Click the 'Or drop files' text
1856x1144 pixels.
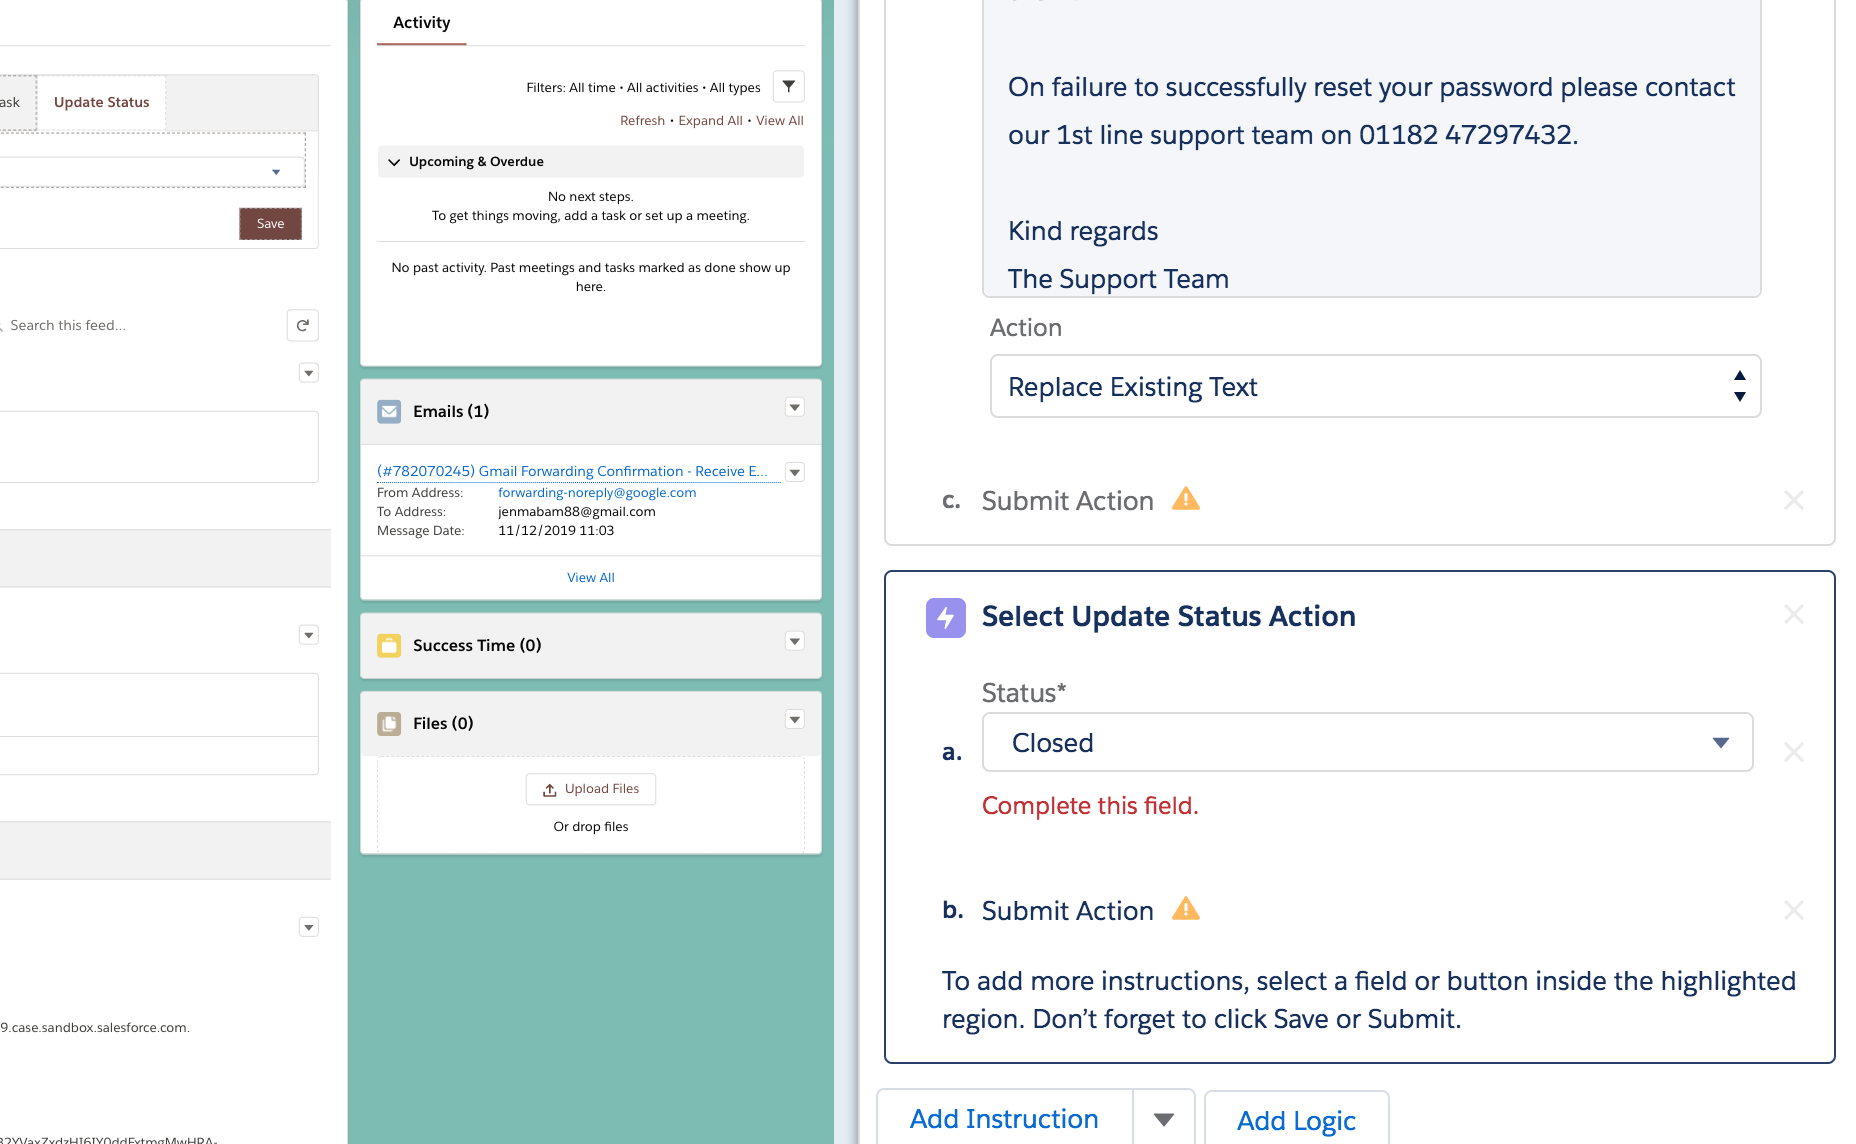coord(591,826)
